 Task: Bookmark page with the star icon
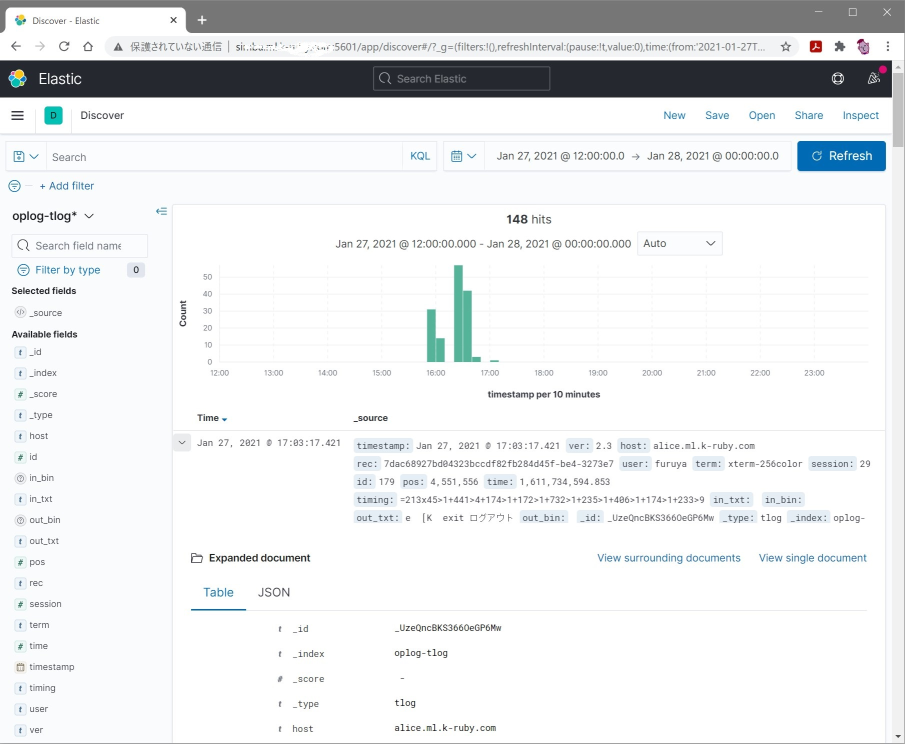(786, 47)
